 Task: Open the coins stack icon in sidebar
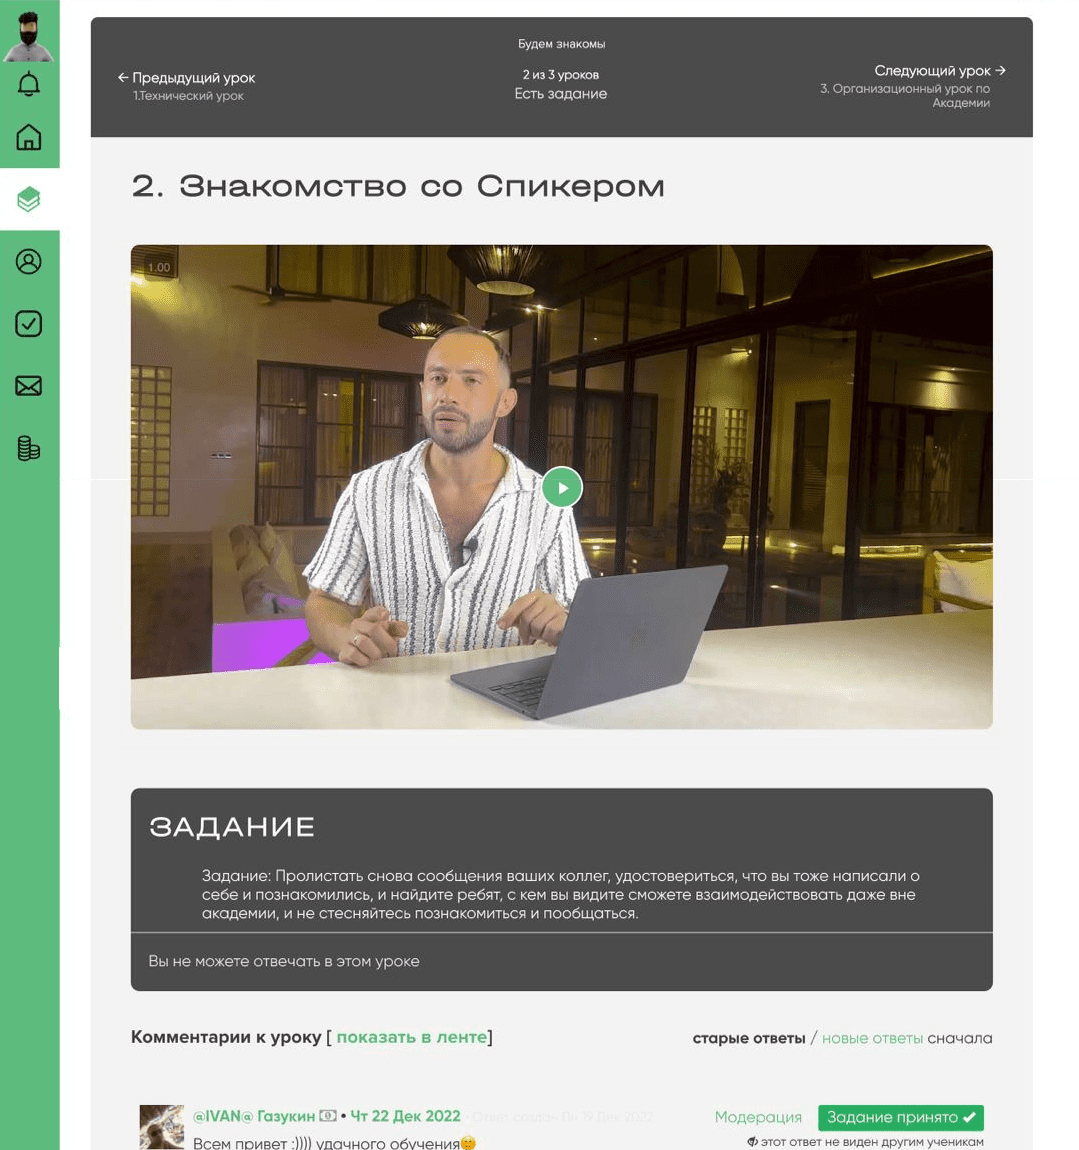(29, 448)
